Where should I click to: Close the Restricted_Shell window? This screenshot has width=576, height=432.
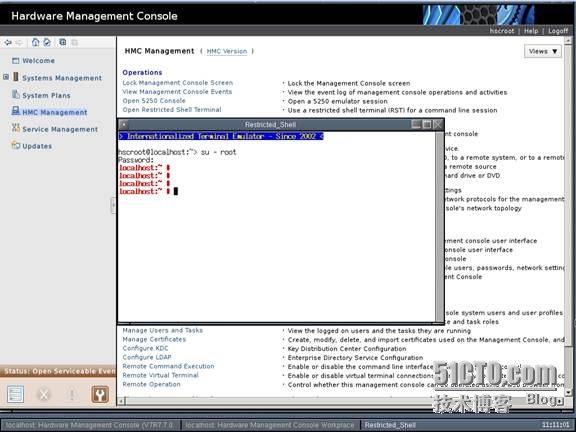tap(438, 125)
